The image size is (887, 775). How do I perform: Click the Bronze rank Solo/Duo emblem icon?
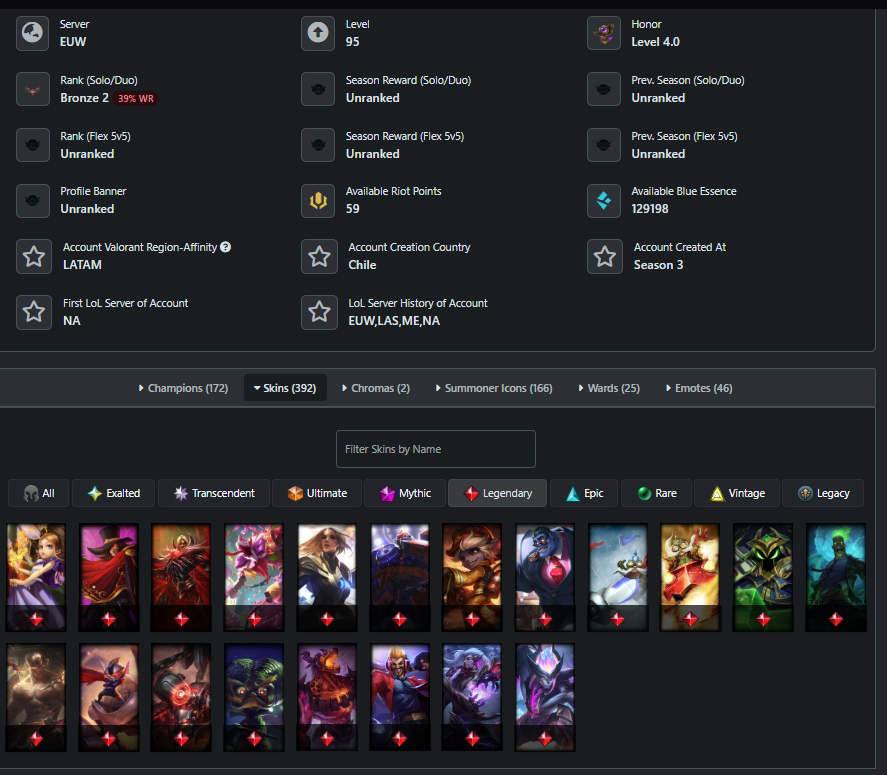pos(33,89)
